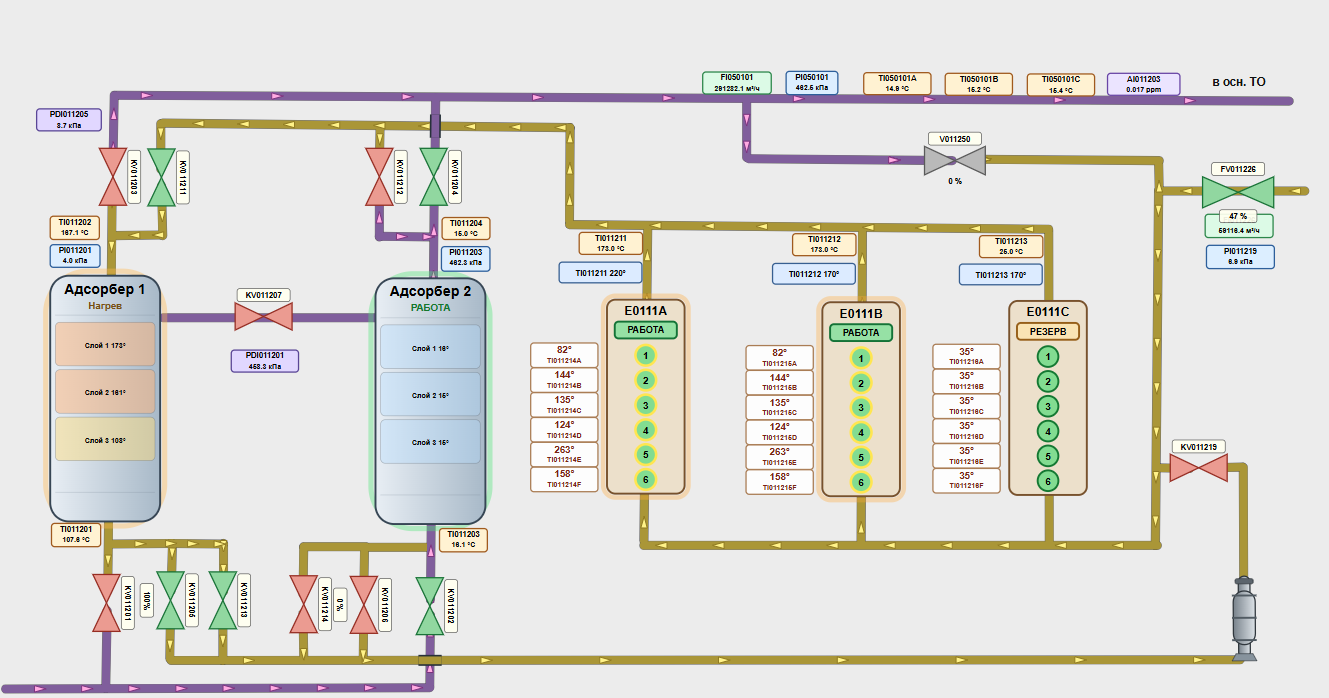The height and width of the screenshot is (698, 1329).
Task: Click the РАБОТА status of E0111B
Action: pos(860,333)
